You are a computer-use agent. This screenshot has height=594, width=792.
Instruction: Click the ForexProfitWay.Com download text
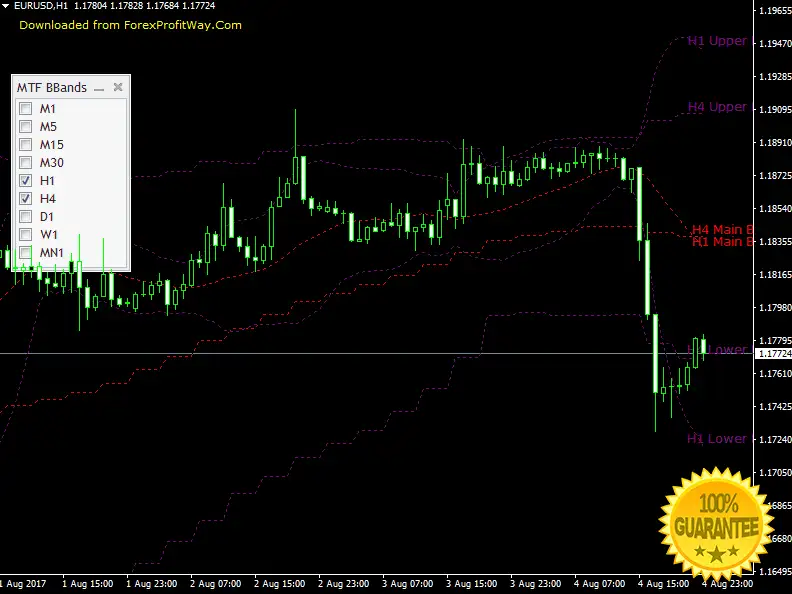[x=130, y=25]
